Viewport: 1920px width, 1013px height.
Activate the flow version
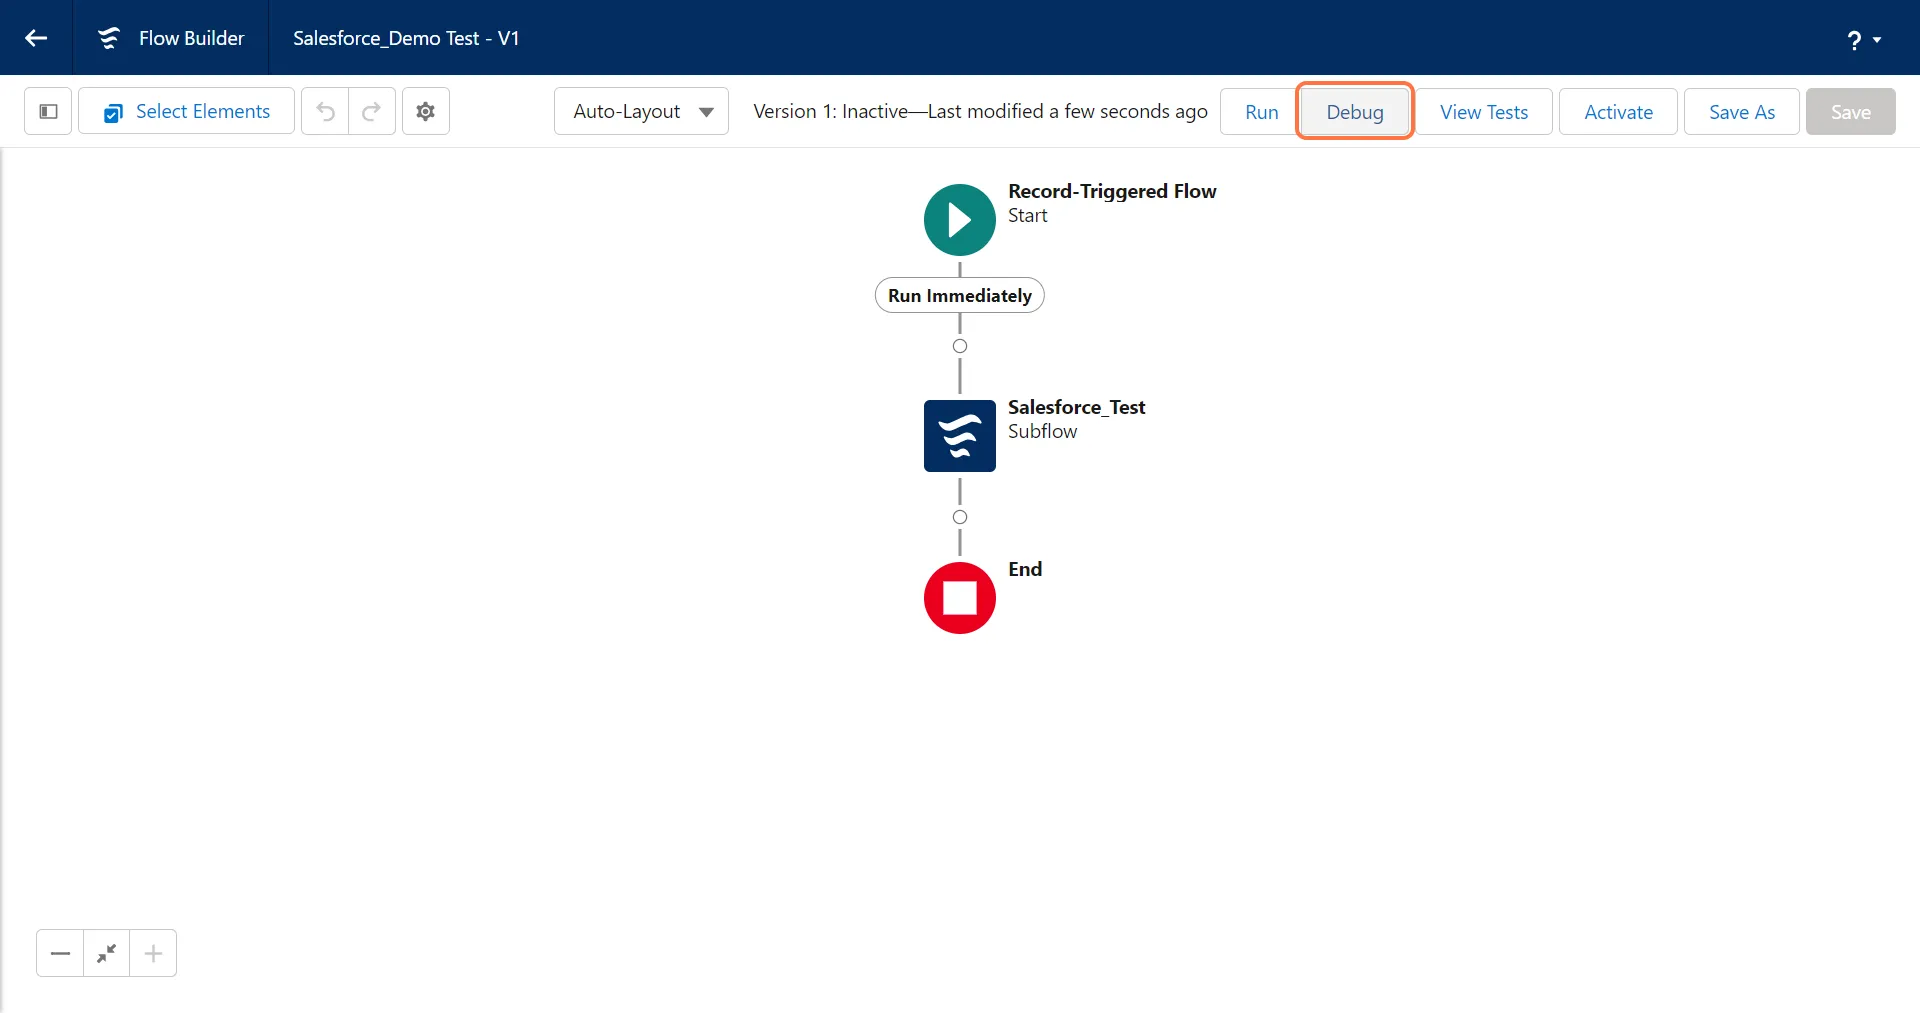point(1617,112)
